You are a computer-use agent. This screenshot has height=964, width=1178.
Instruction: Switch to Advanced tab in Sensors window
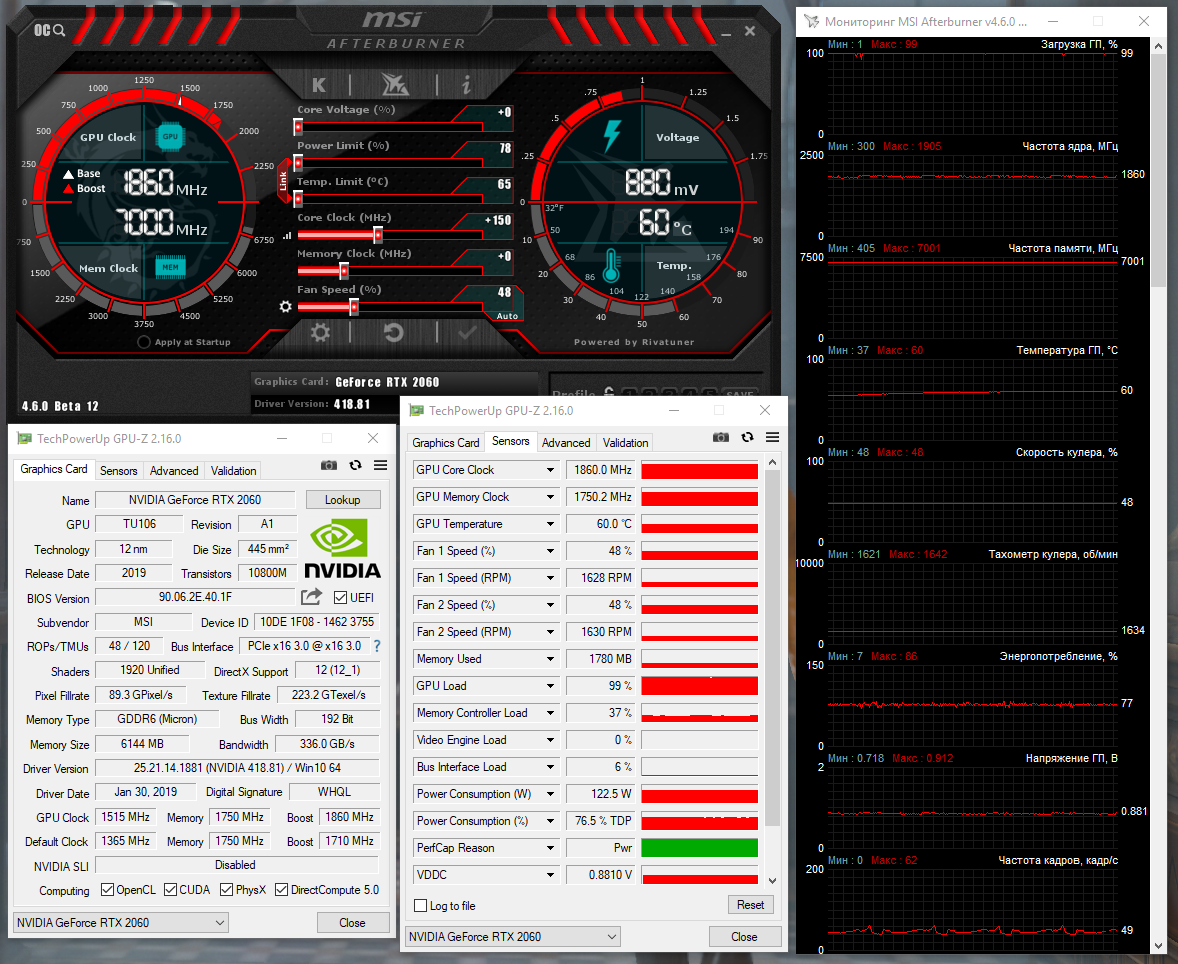click(566, 442)
